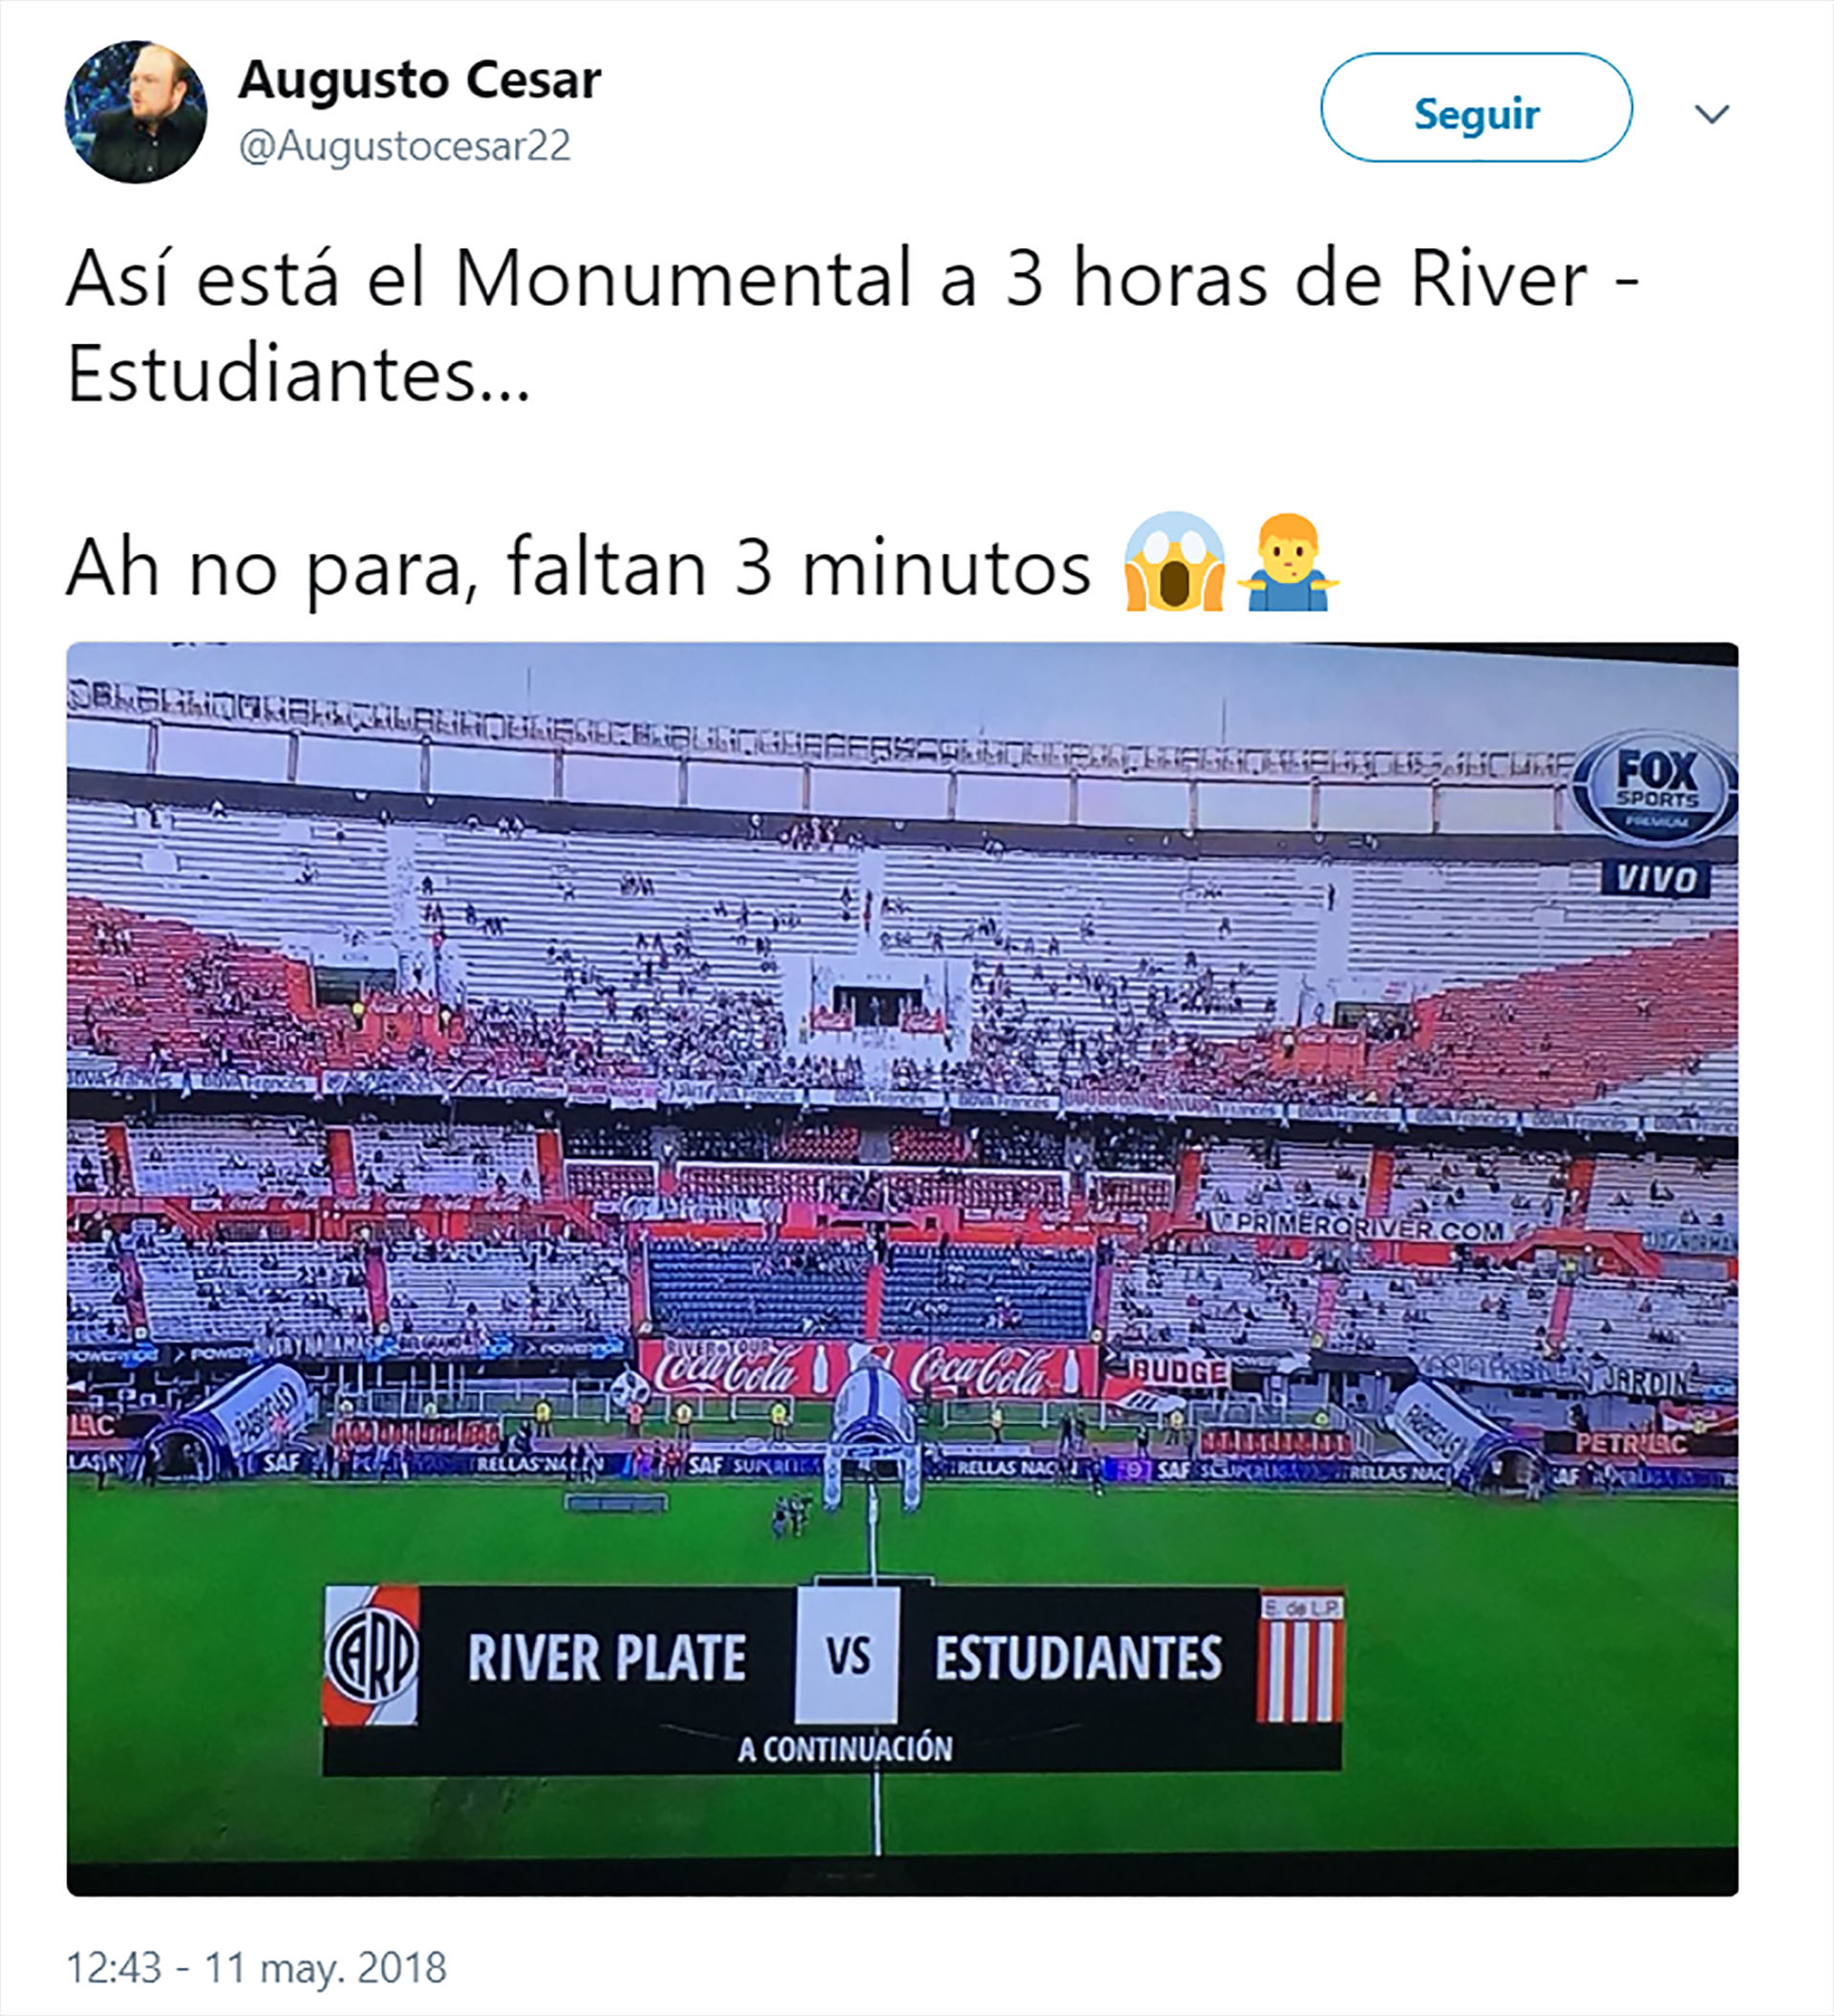Click the RIVER PLATE team name
This screenshot has width=1834, height=2016.
click(606, 1658)
